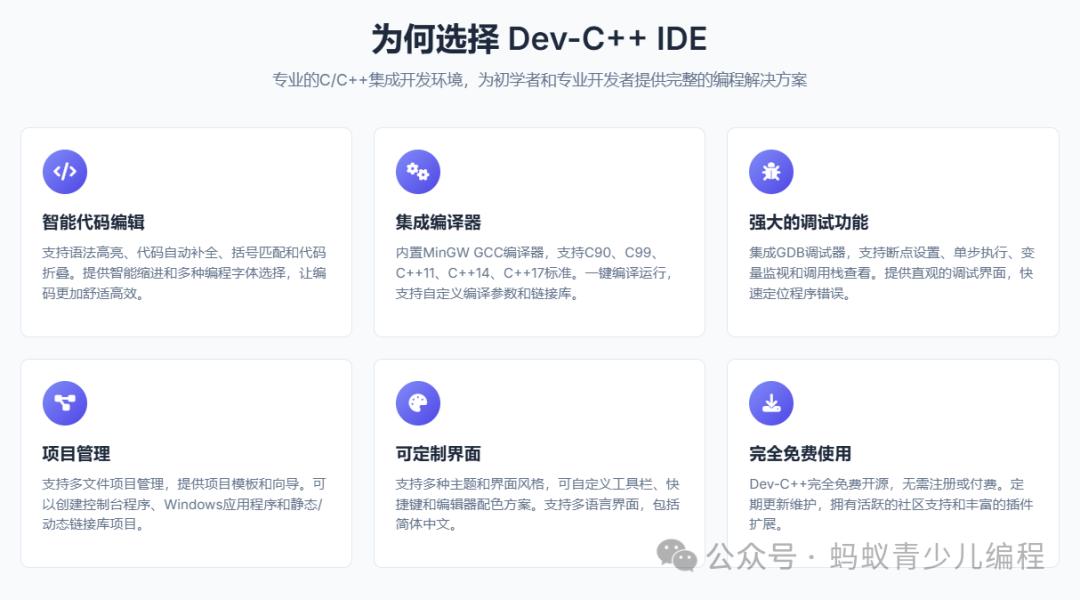This screenshot has height=600, width=1080.
Task: Click the bug icon above 强大的调试功能
Action: (771, 172)
